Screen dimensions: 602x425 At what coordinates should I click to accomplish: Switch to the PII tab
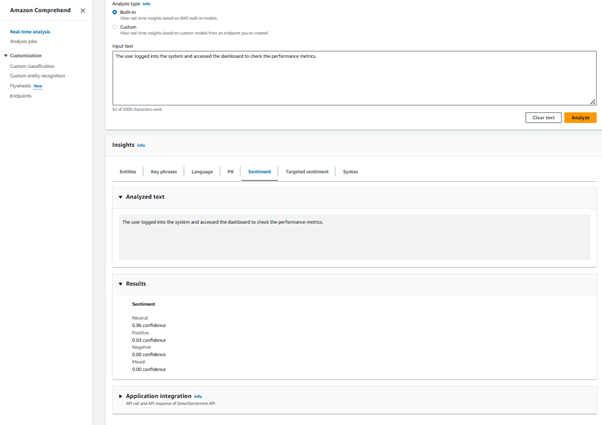point(230,172)
